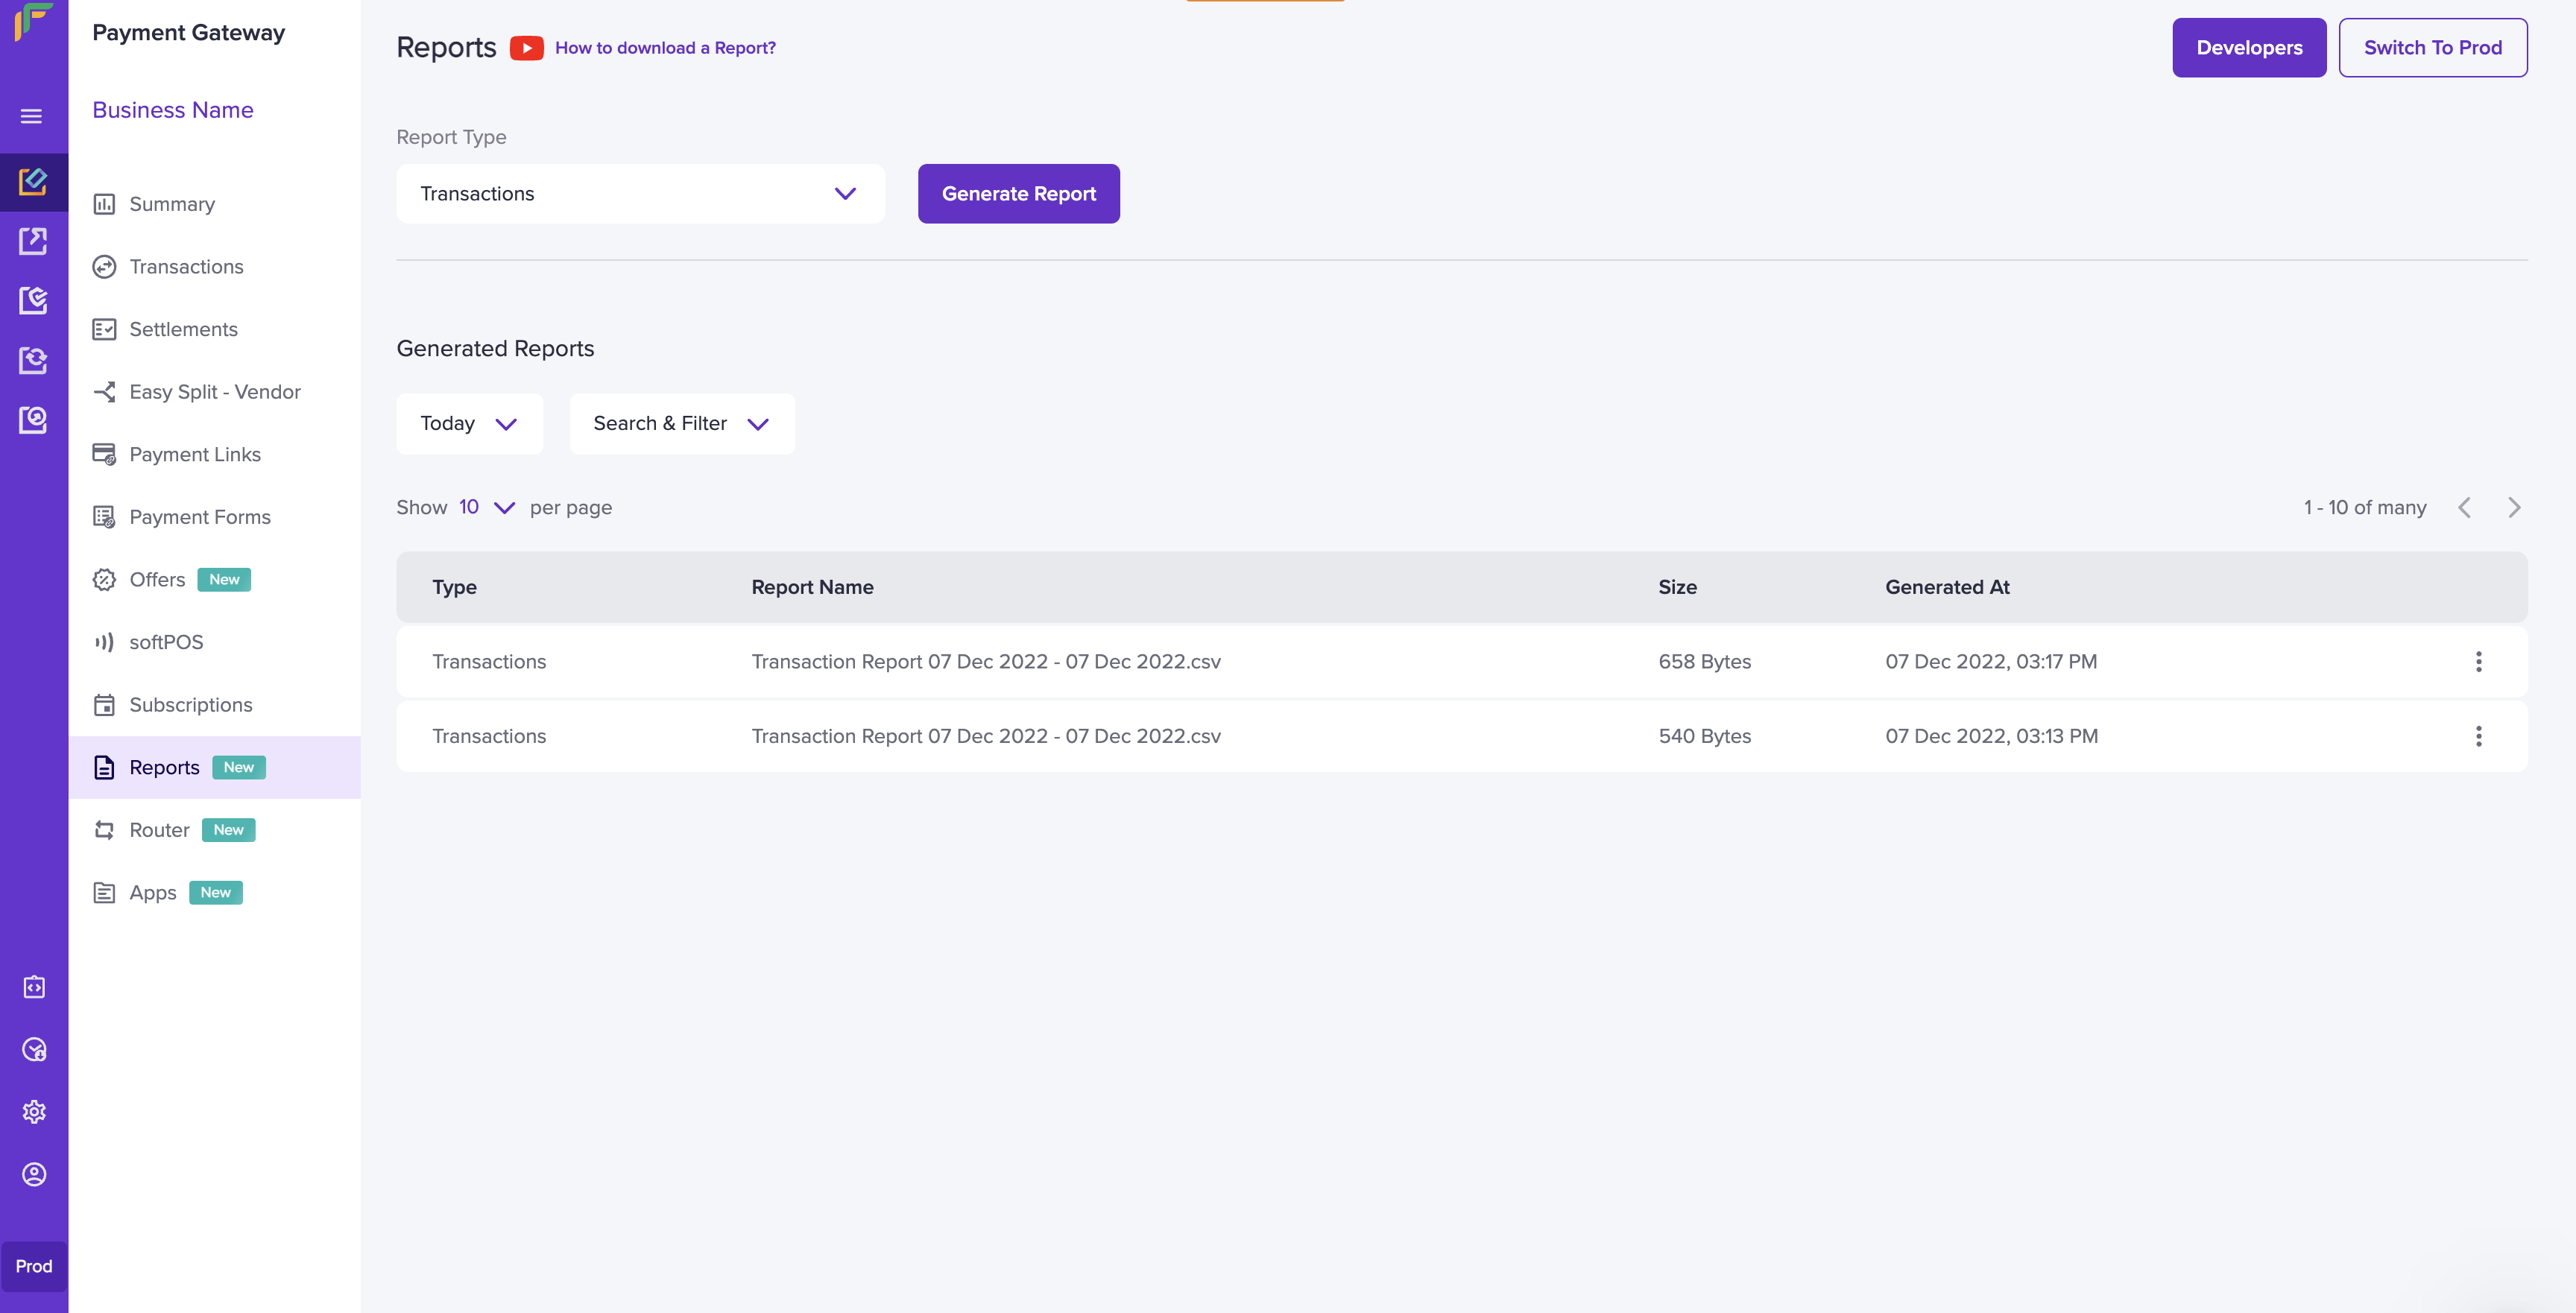Open settings gear icon in left rail
The height and width of the screenshot is (1313, 2576).
tap(34, 1111)
